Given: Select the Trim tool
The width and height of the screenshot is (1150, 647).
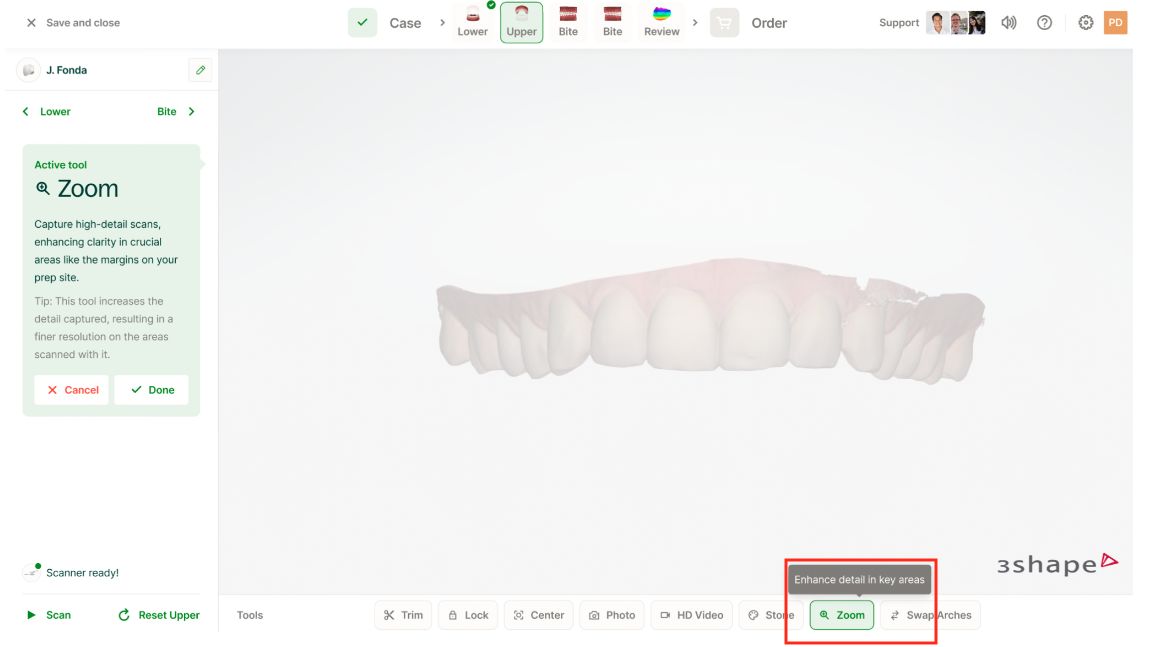Looking at the screenshot, I should click(x=403, y=615).
